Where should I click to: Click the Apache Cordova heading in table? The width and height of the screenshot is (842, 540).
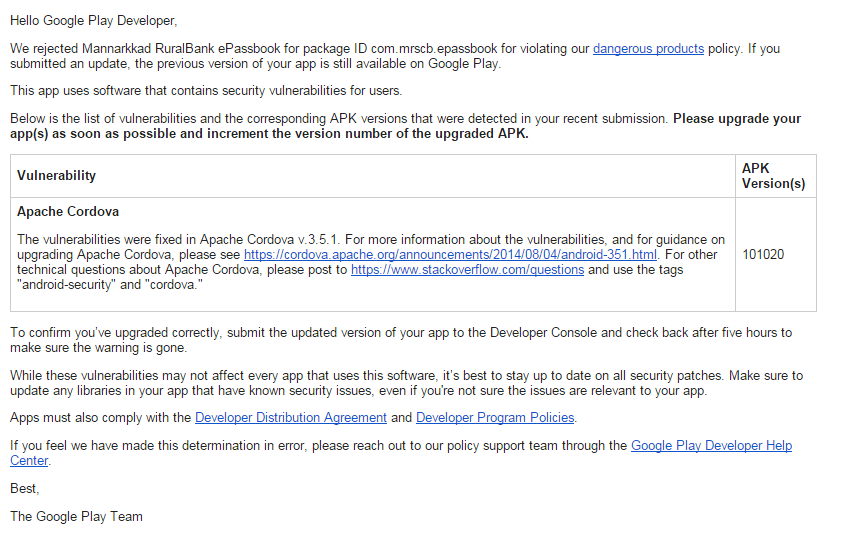click(68, 211)
